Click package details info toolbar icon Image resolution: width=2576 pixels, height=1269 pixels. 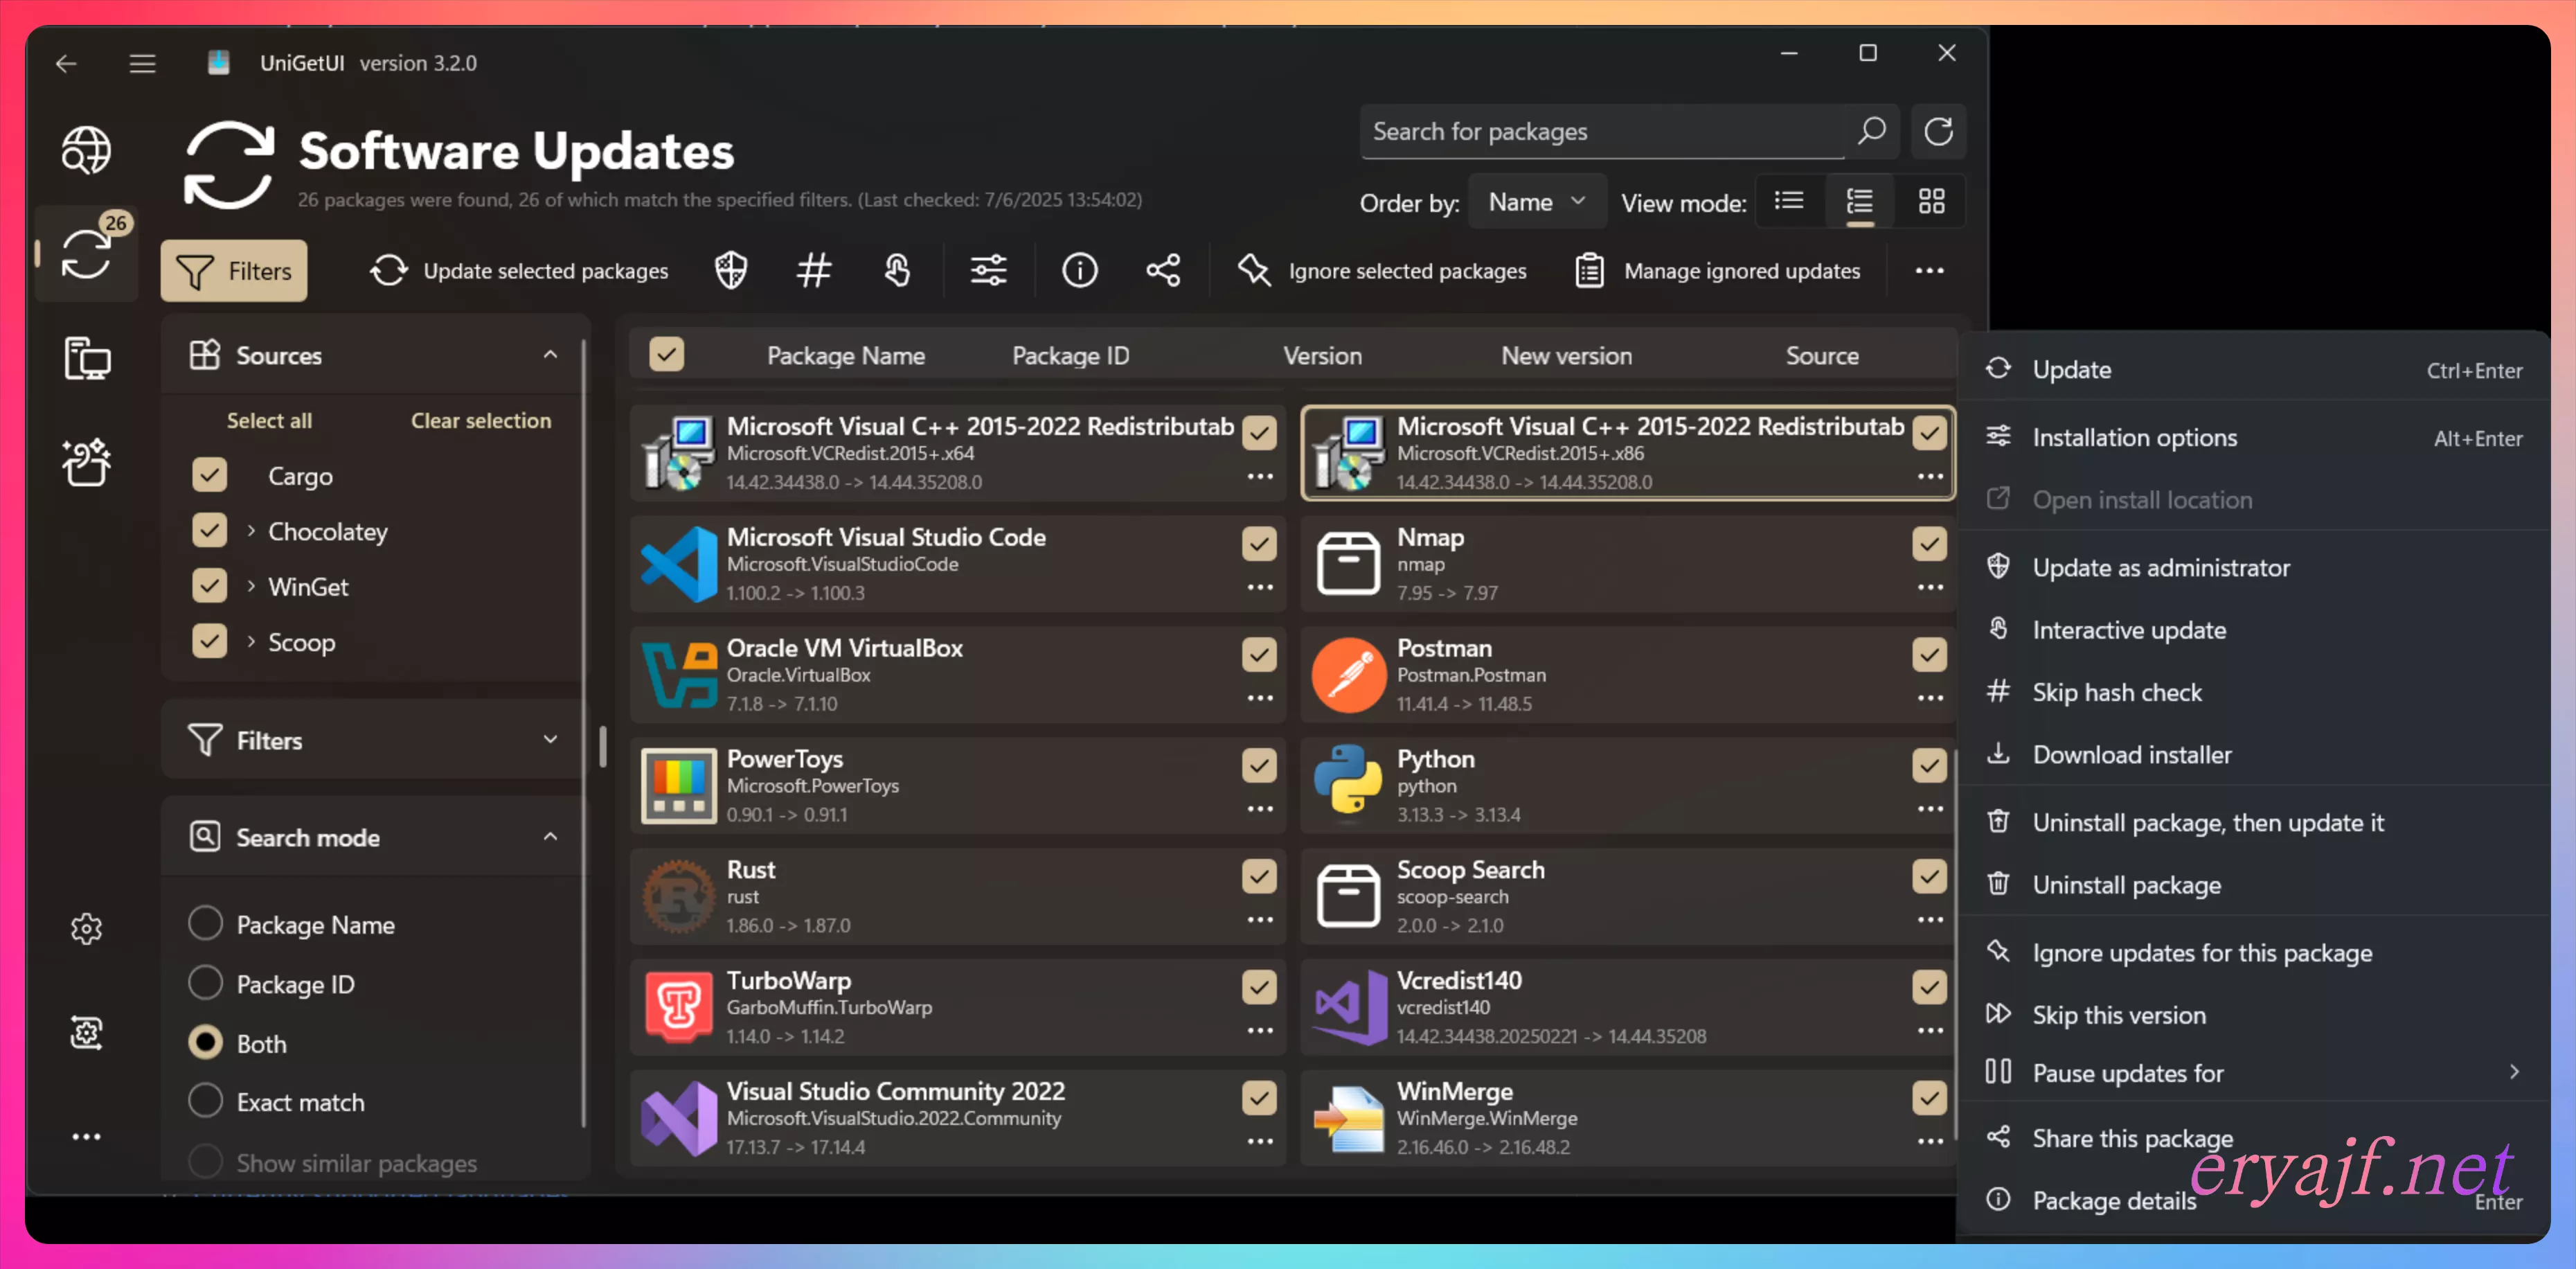pos(1079,270)
